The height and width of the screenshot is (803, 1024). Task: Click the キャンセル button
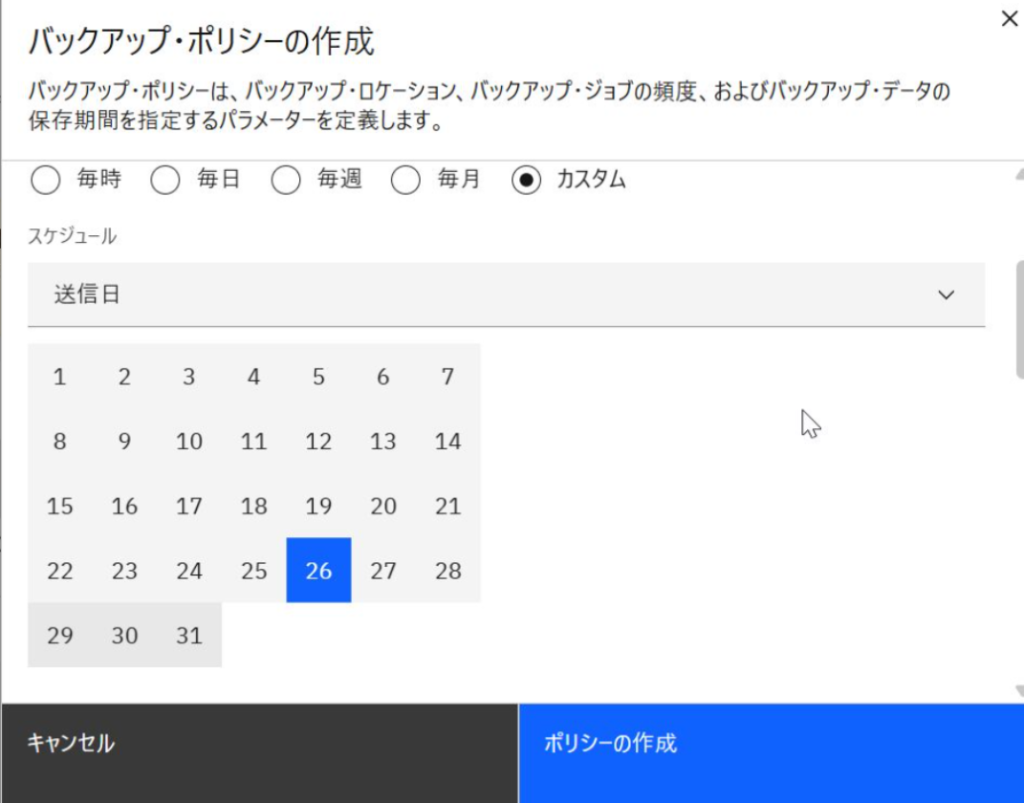click(260, 753)
